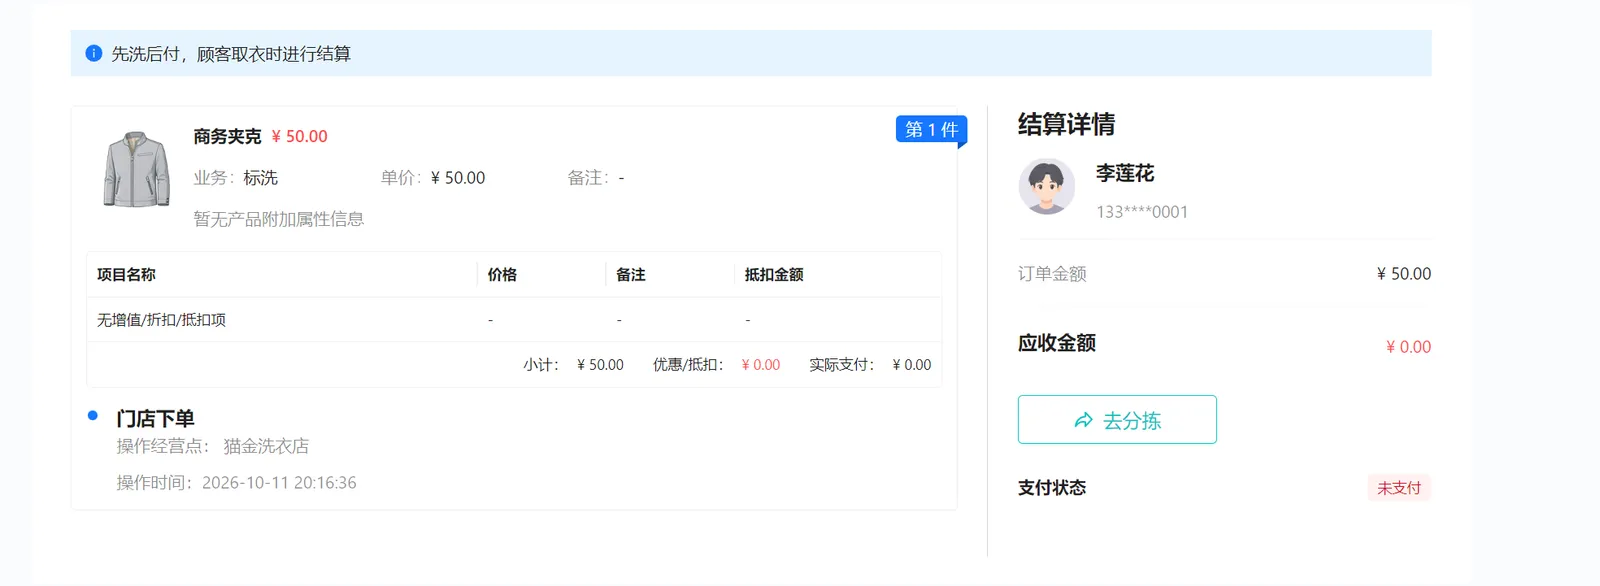Click the store name 猫金洗衣店
Screen dimensions: 1600x586
[x=266, y=446]
